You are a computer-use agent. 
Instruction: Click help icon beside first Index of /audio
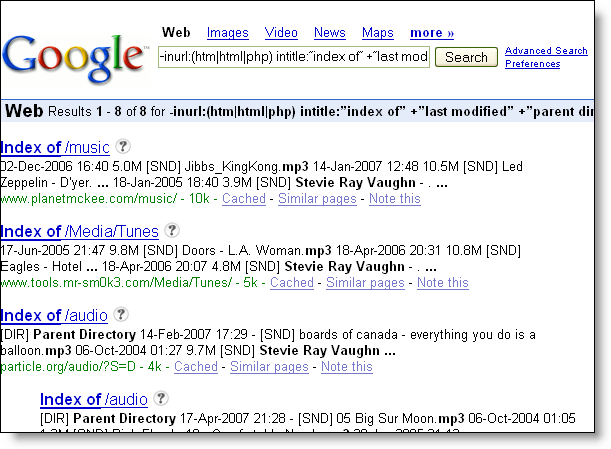point(122,315)
